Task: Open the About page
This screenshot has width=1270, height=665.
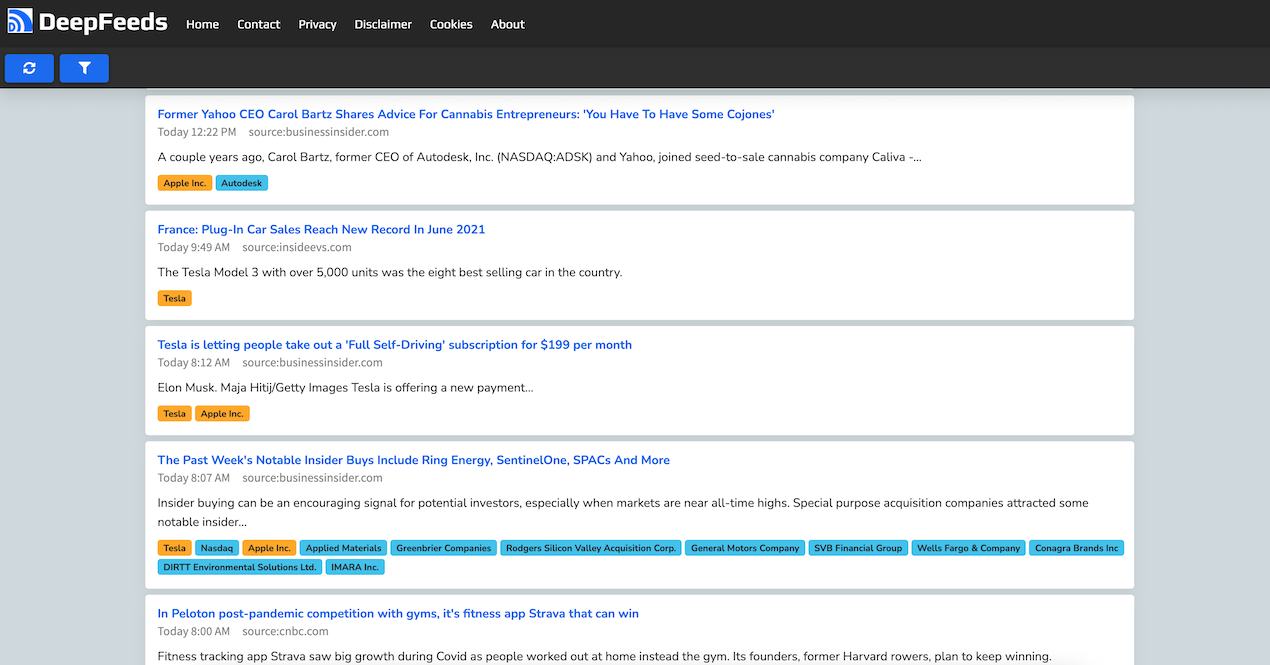Action: coord(508,24)
